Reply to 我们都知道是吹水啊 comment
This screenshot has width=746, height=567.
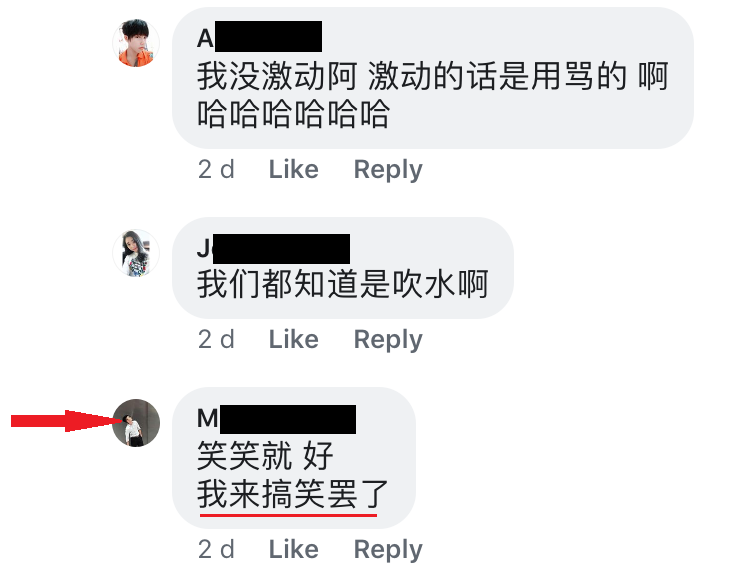(x=388, y=341)
